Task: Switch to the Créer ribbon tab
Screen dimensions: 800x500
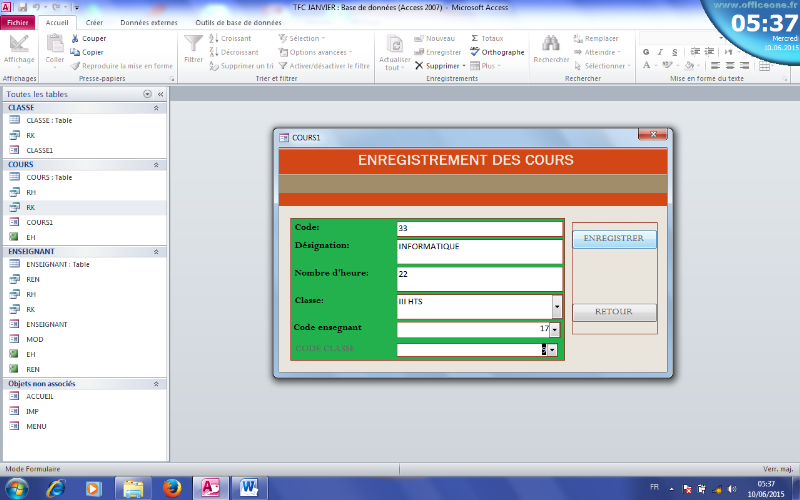Action: pos(94,21)
